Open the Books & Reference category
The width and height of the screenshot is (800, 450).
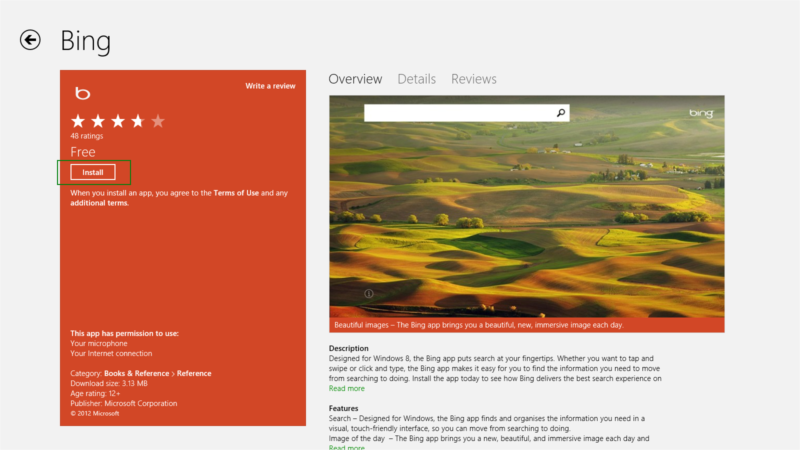[136, 373]
